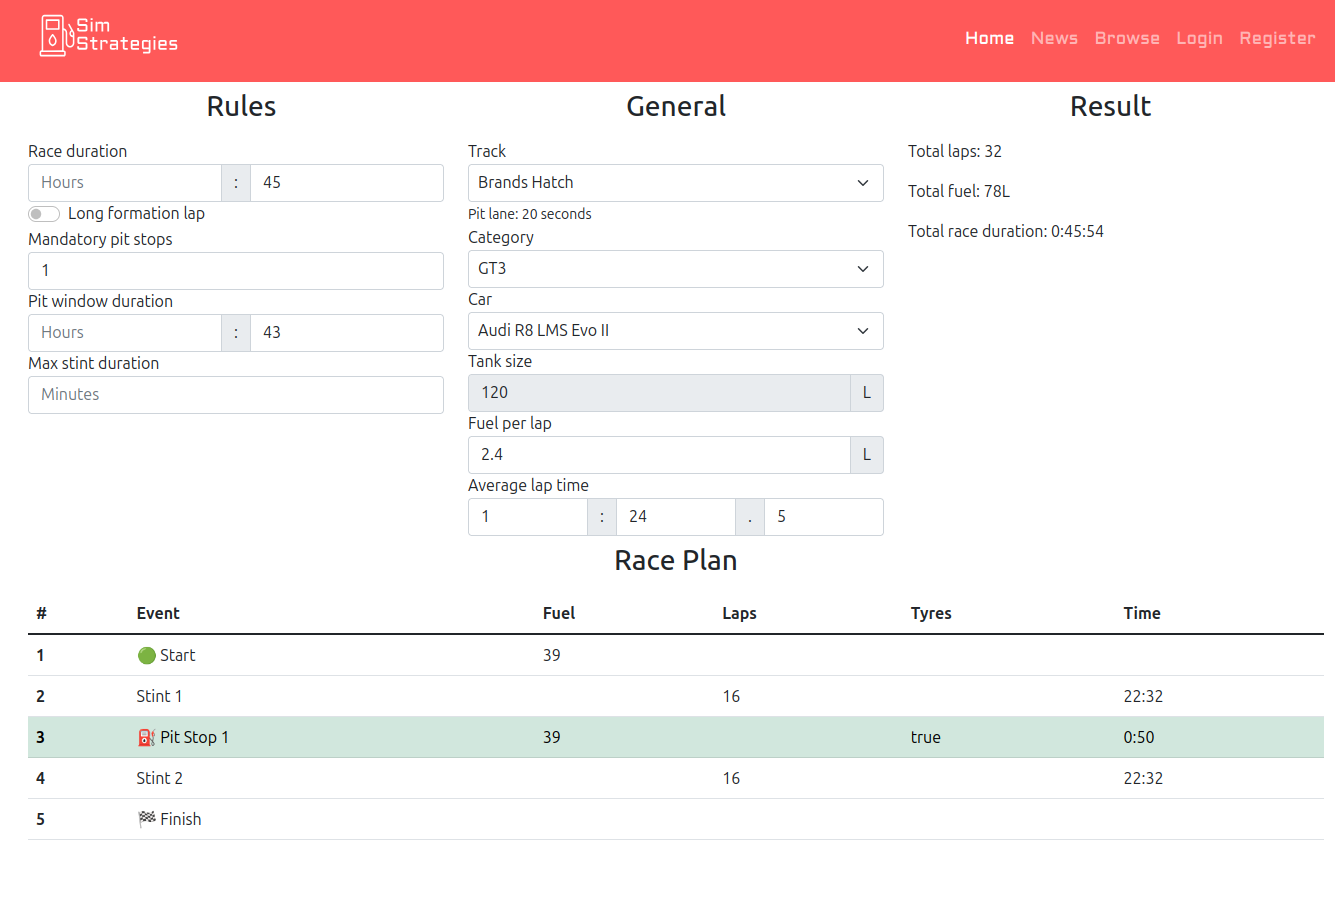Screen dimensions: 1335x899
Task: Select the Mandatory pit stops input field
Action: tap(235, 270)
